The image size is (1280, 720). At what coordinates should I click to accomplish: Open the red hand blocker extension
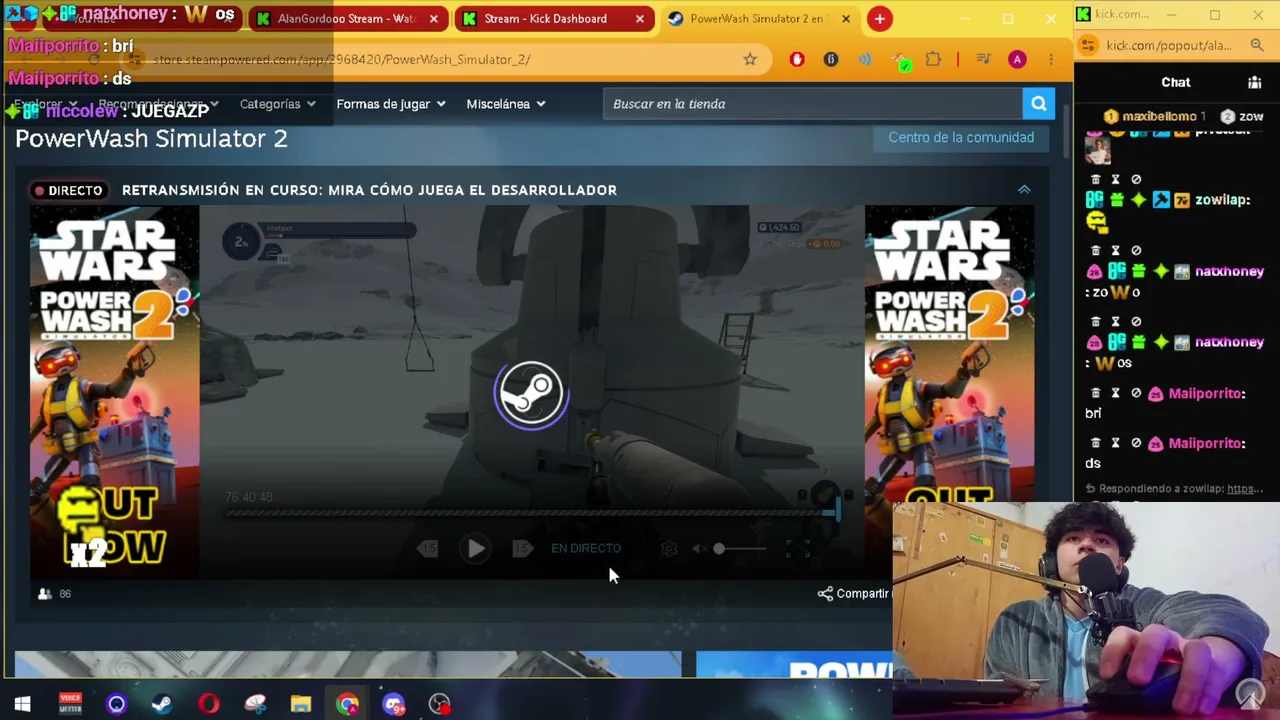pos(797,60)
